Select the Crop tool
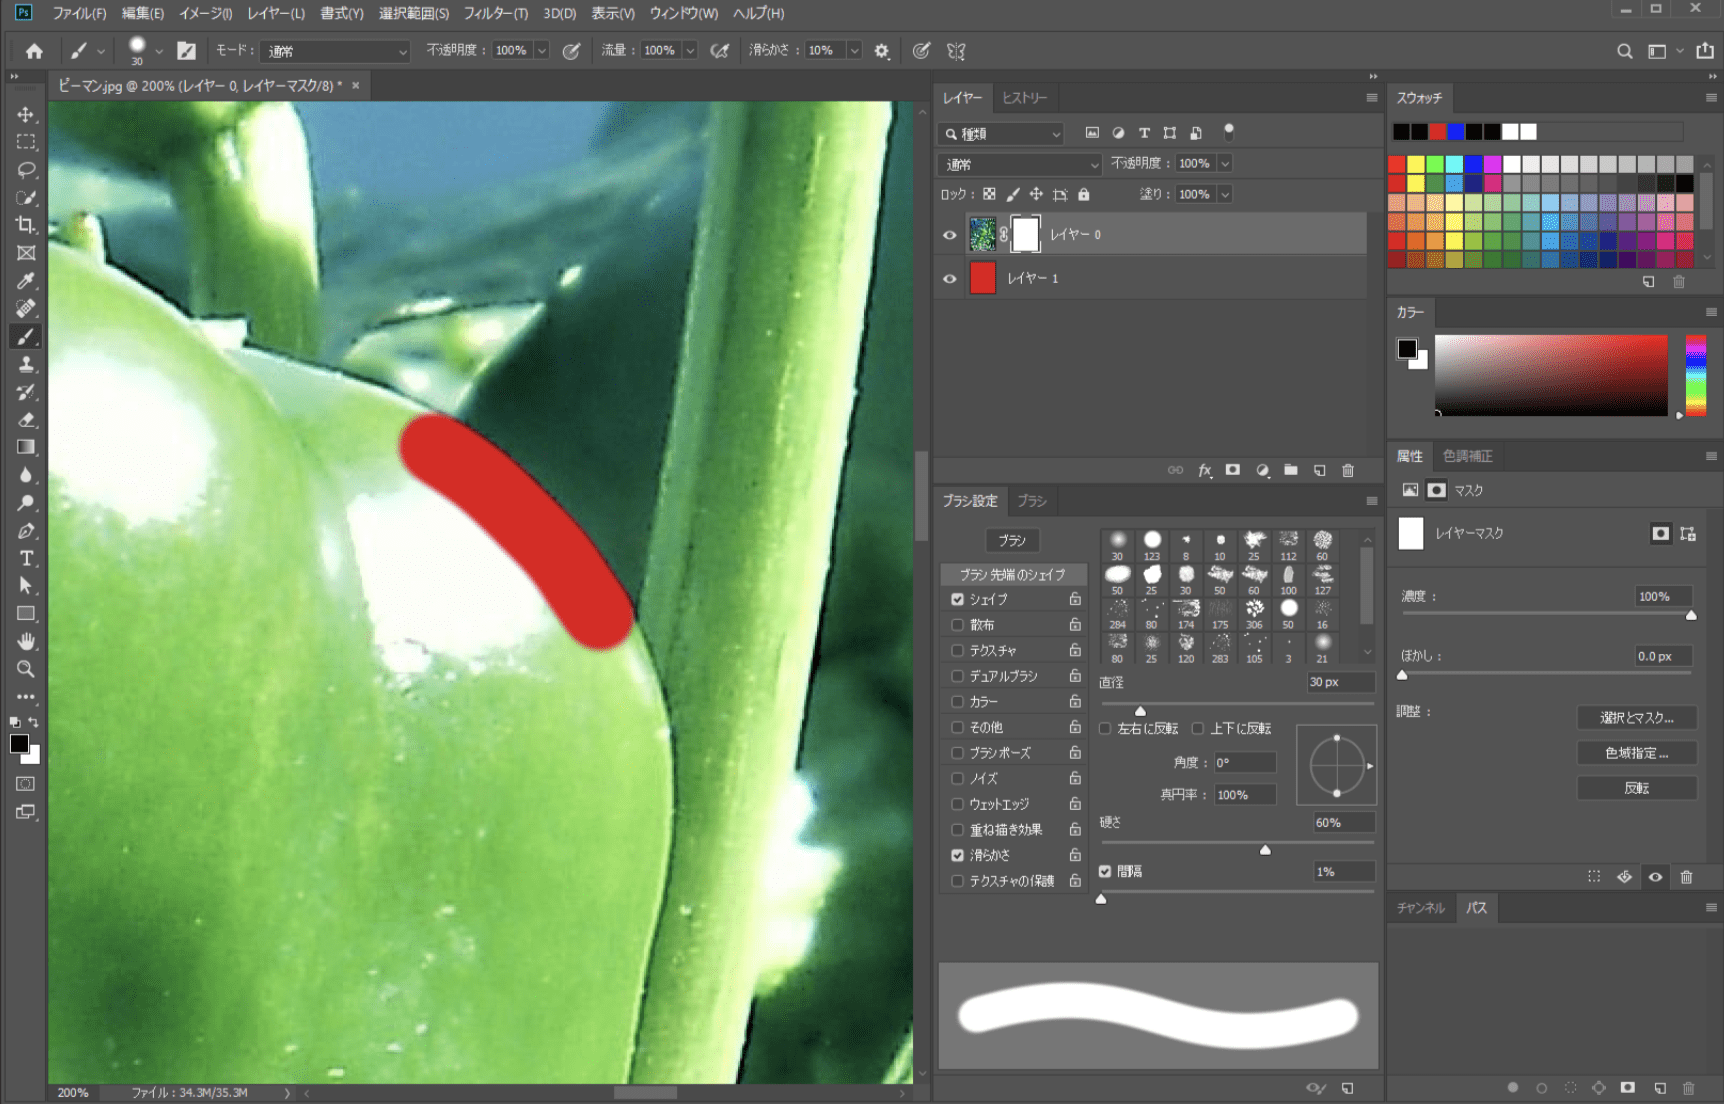This screenshot has width=1724, height=1104. (x=26, y=225)
